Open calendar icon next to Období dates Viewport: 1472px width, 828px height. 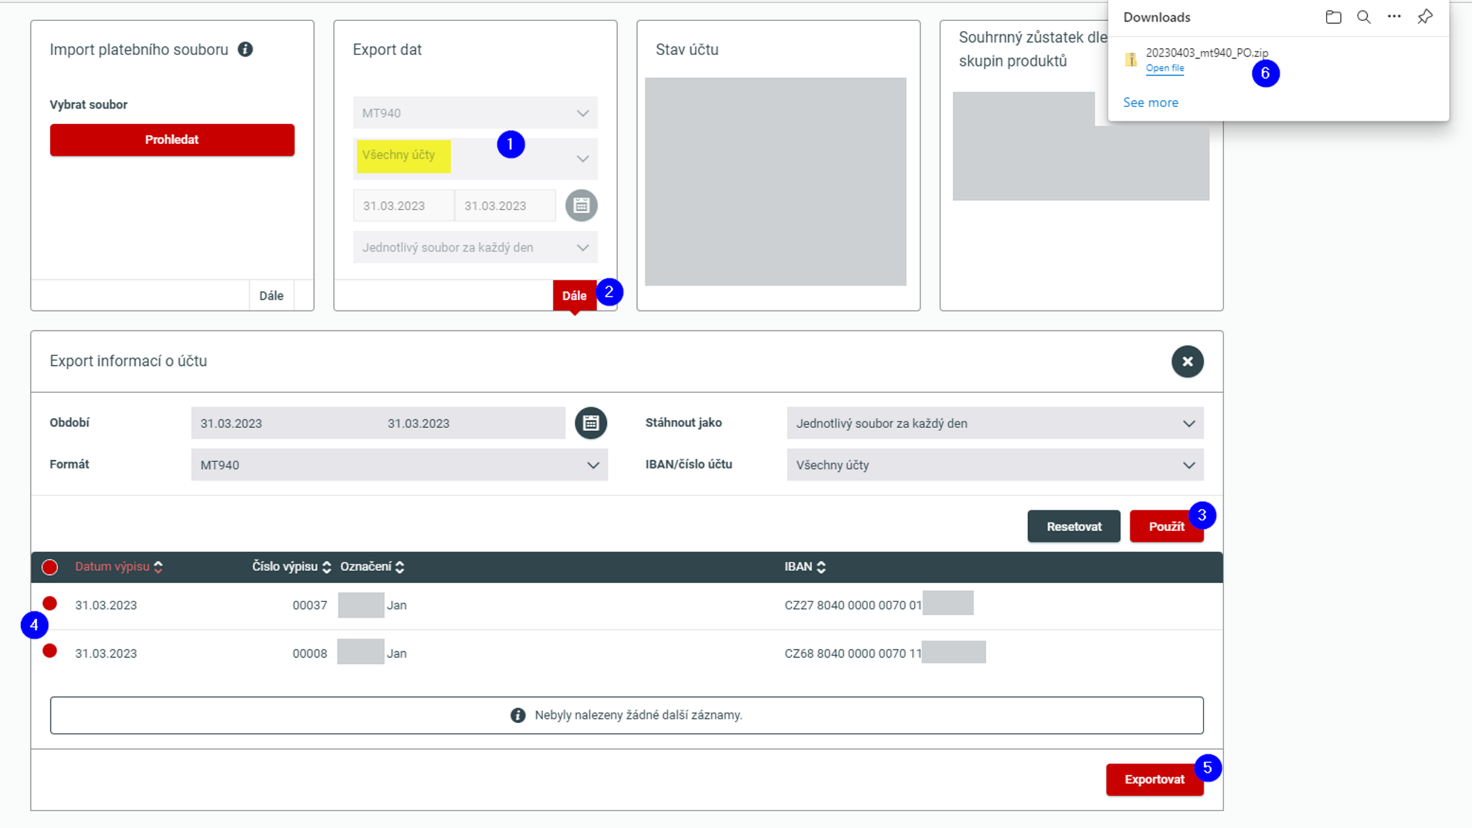(x=591, y=423)
